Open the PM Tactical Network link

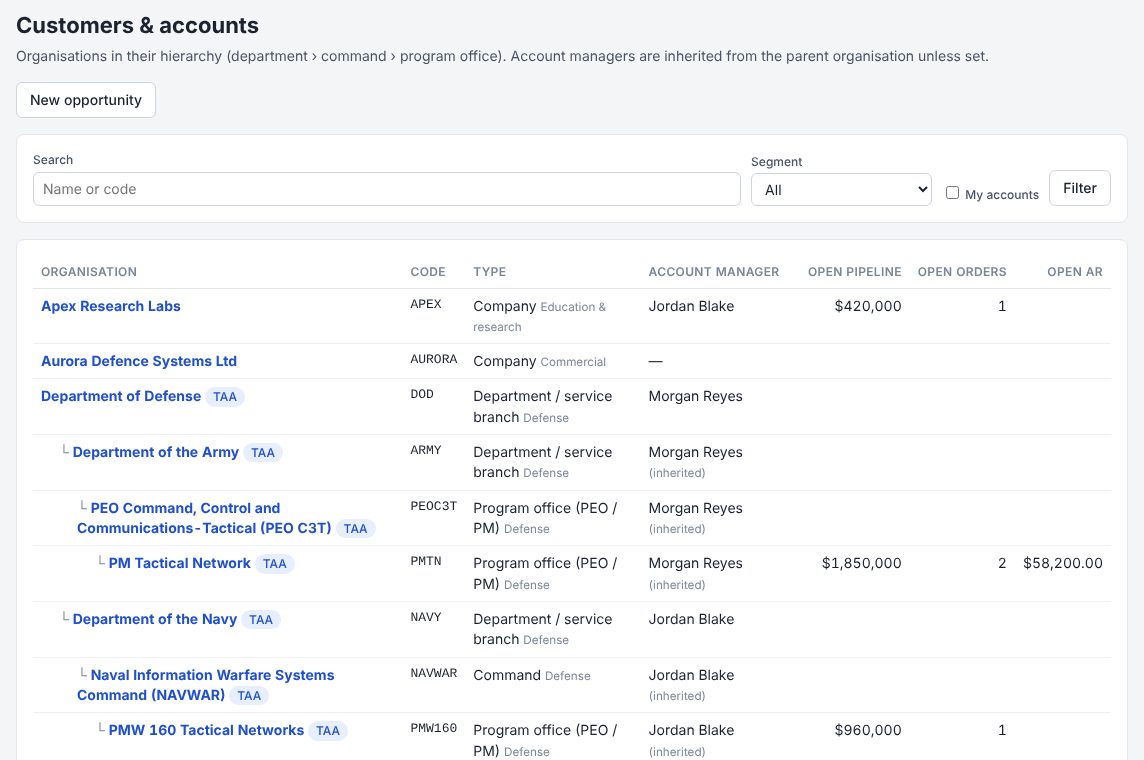tap(179, 563)
